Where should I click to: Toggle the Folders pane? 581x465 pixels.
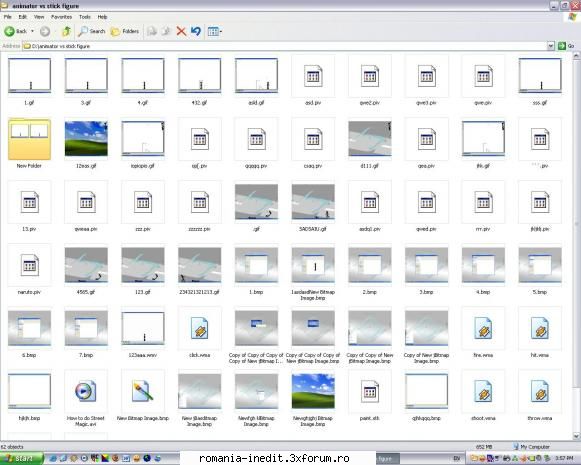125,31
